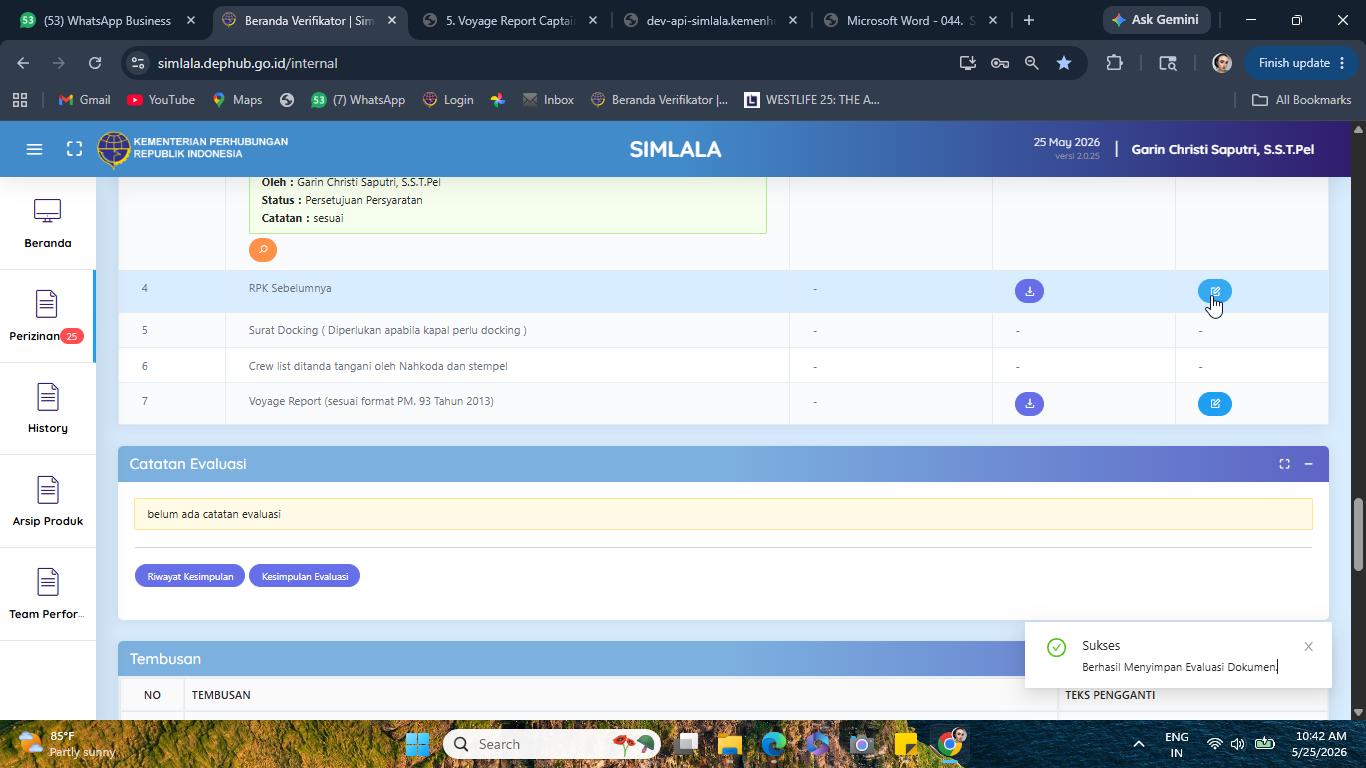This screenshot has height=768, width=1366.
Task: Open the Riwayat Kesimpulan button
Action: [190, 576]
